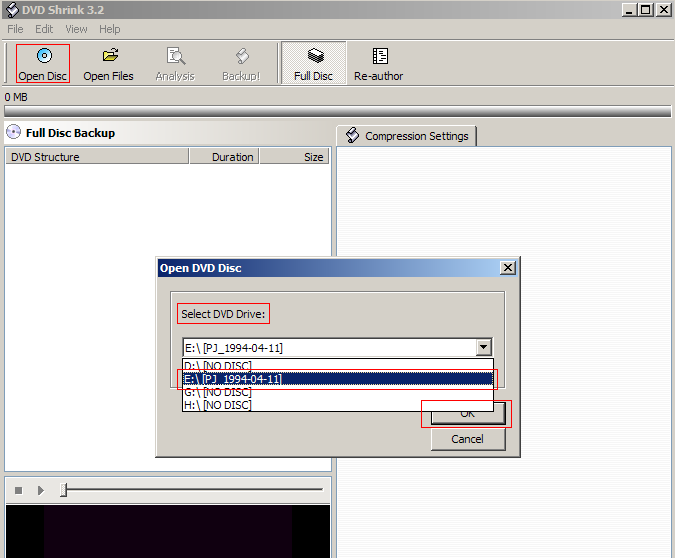675x558 pixels.
Task: Expand the DVD drive dropdown arrow
Action: (484, 348)
